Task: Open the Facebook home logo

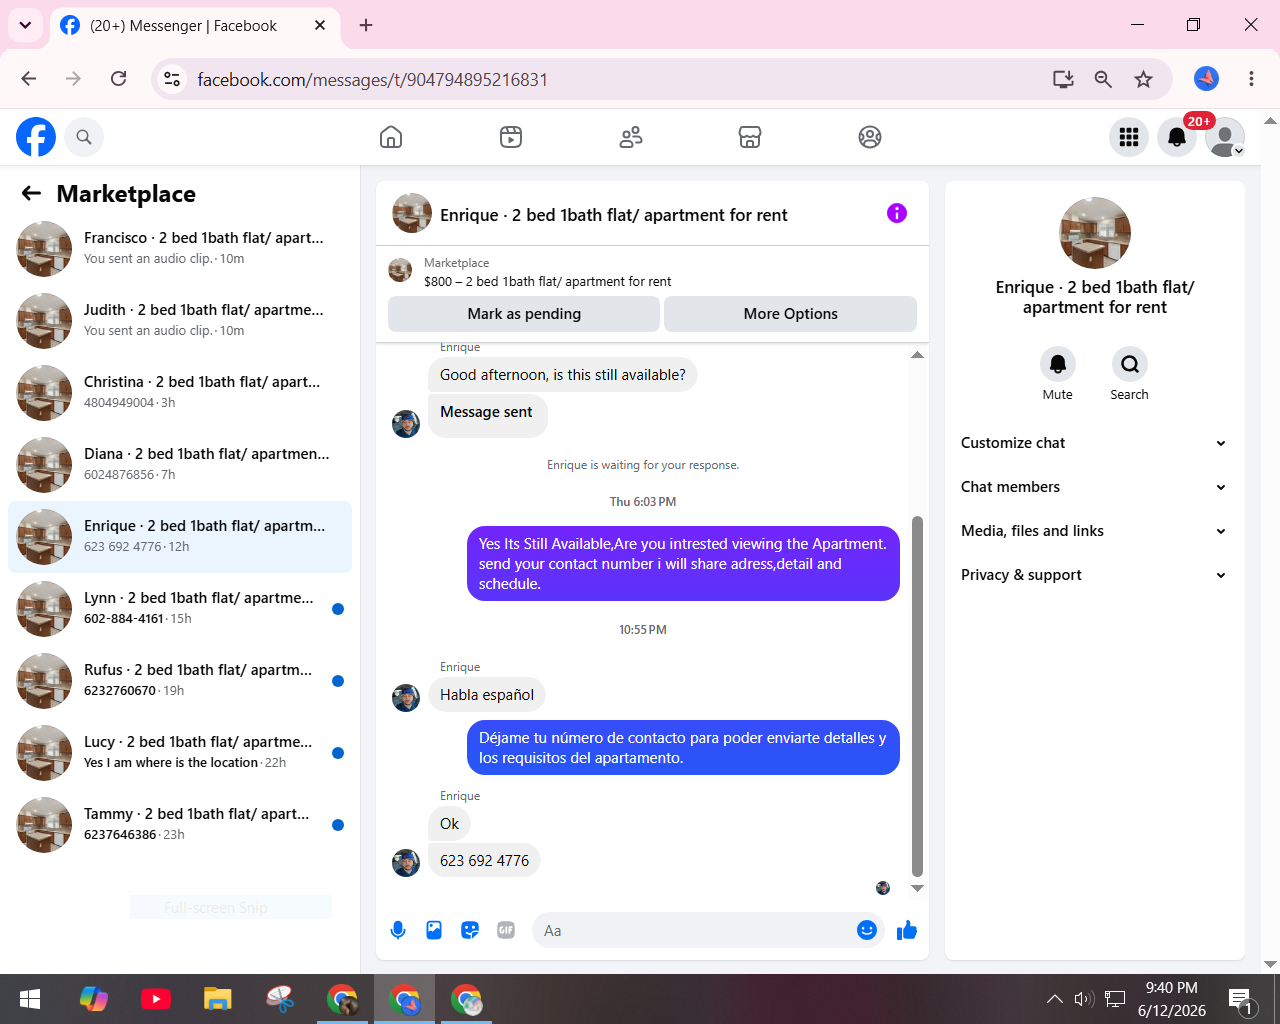Action: (x=36, y=137)
